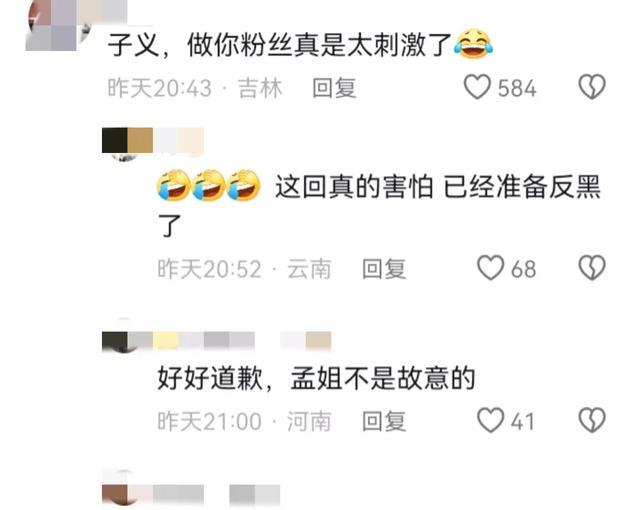The width and height of the screenshot is (640, 510).
Task: Dislike the comment from 吉林 with broken heart
Action: 592,86
